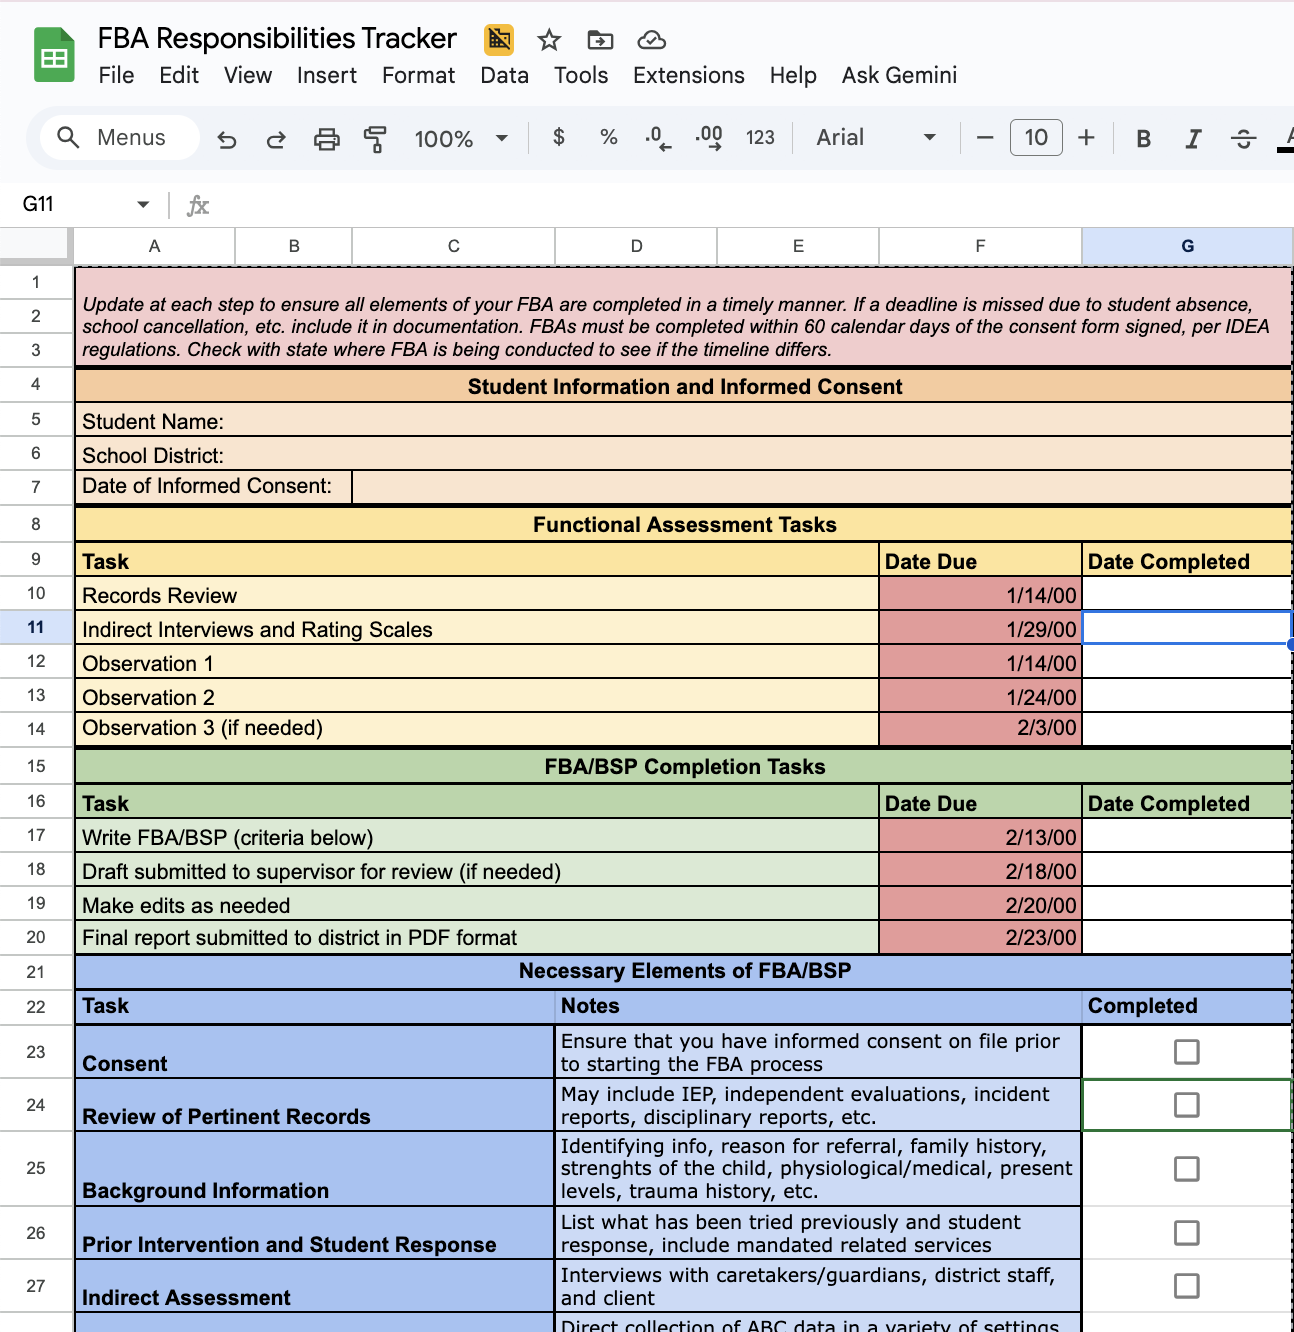Viewport: 1294px width, 1332px height.
Task: Open the name box dropdown arrow
Action: pos(143,205)
